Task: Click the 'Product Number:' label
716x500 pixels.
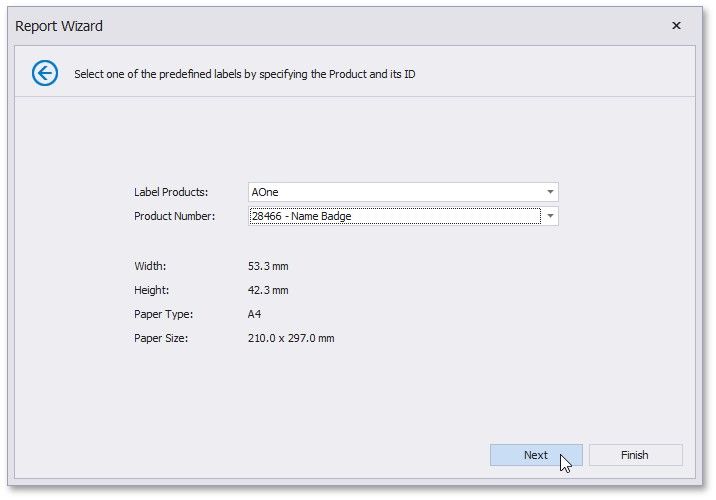Action: pos(174,216)
